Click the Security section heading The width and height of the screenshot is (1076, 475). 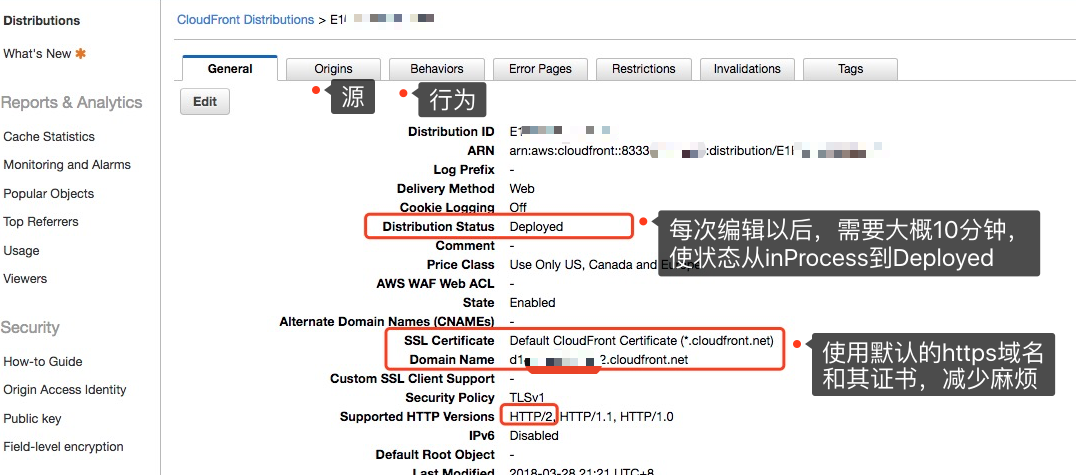click(30, 327)
